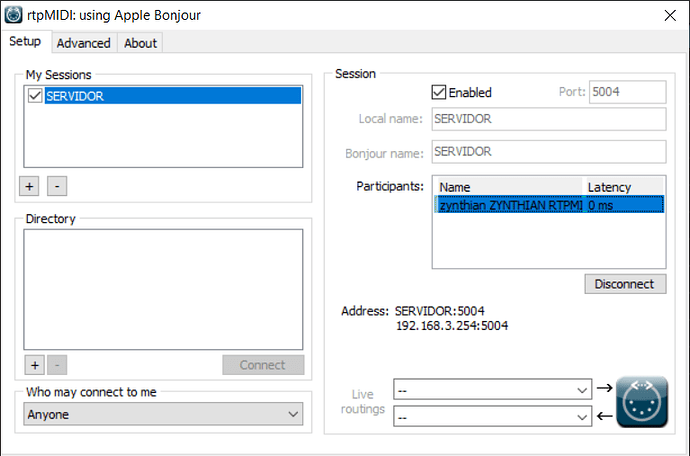Remove session with minus button under My Sessions
The image size is (690, 456).
pyautogui.click(x=57, y=186)
